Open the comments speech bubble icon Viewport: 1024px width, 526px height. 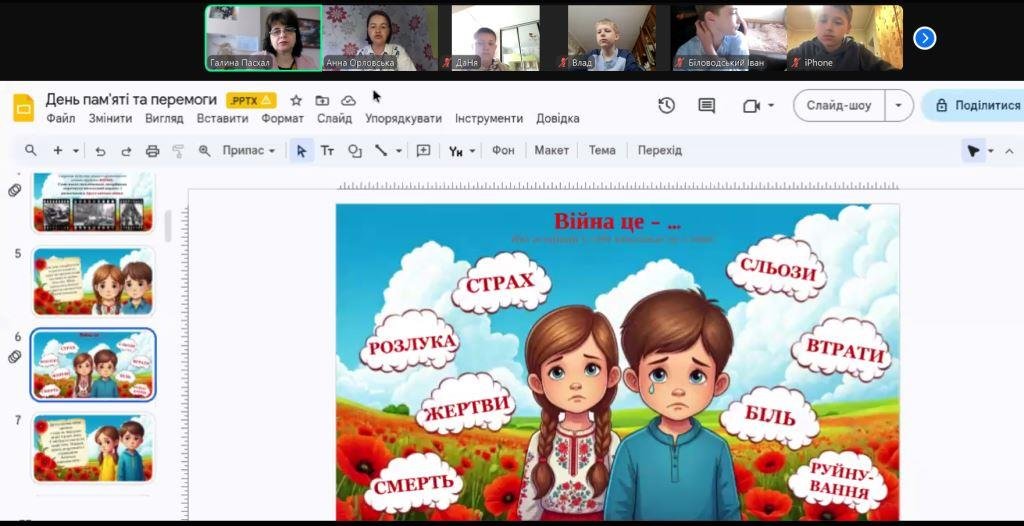(x=707, y=105)
